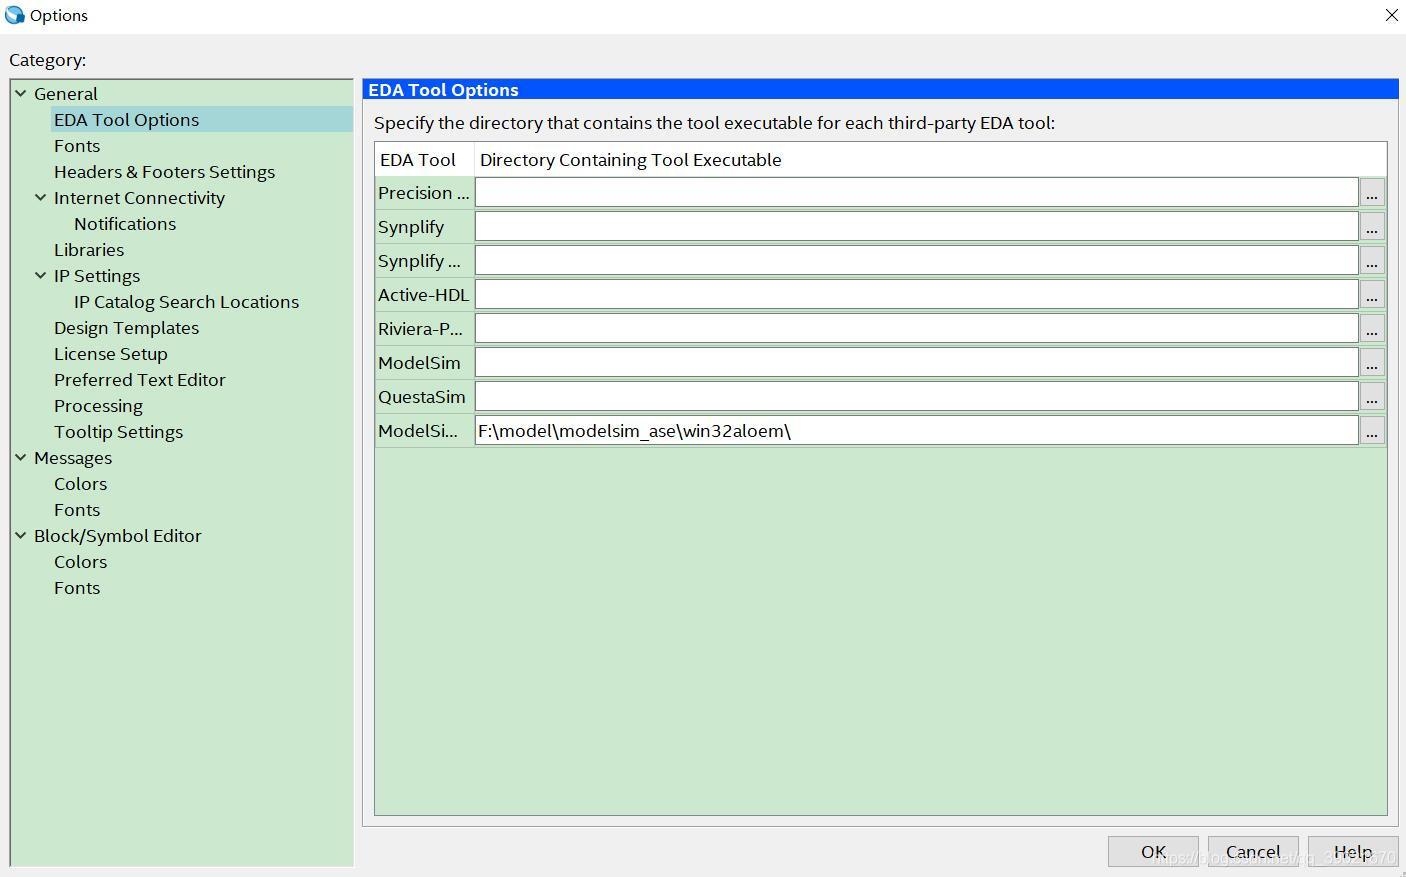Select EDA Tool Options in the category tree
1406x877 pixels.
(x=127, y=119)
